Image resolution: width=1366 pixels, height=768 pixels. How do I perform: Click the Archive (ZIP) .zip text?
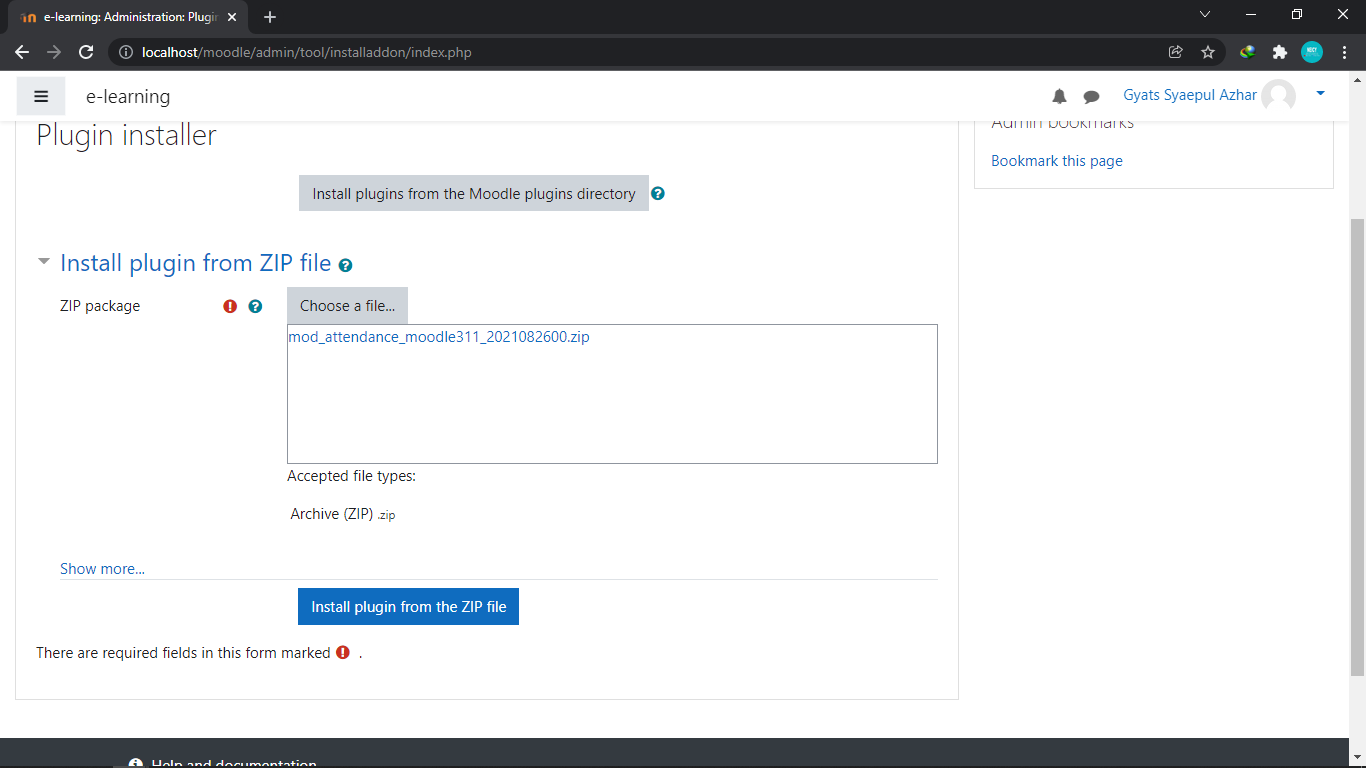(343, 514)
